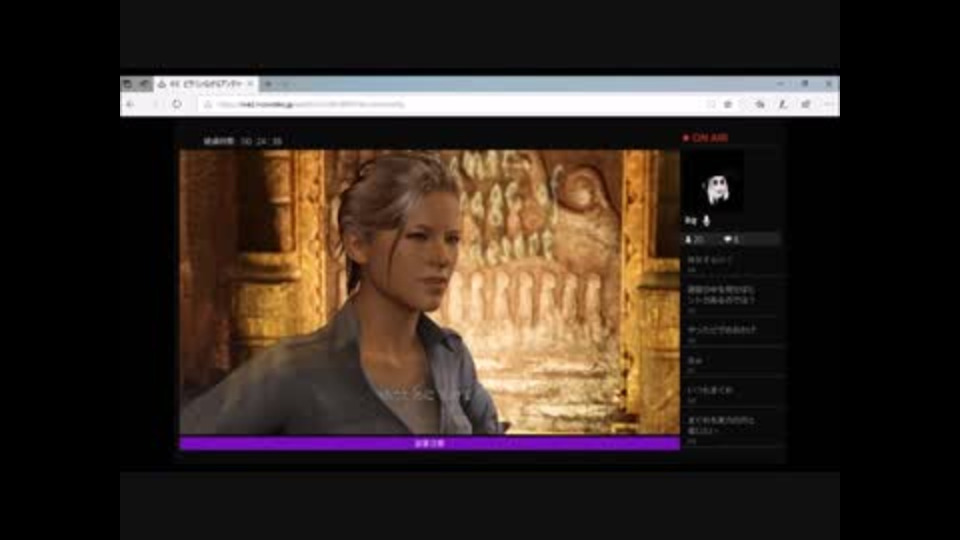This screenshot has height=540, width=960.
Task: Select the first comment in list
Action: click(732, 264)
